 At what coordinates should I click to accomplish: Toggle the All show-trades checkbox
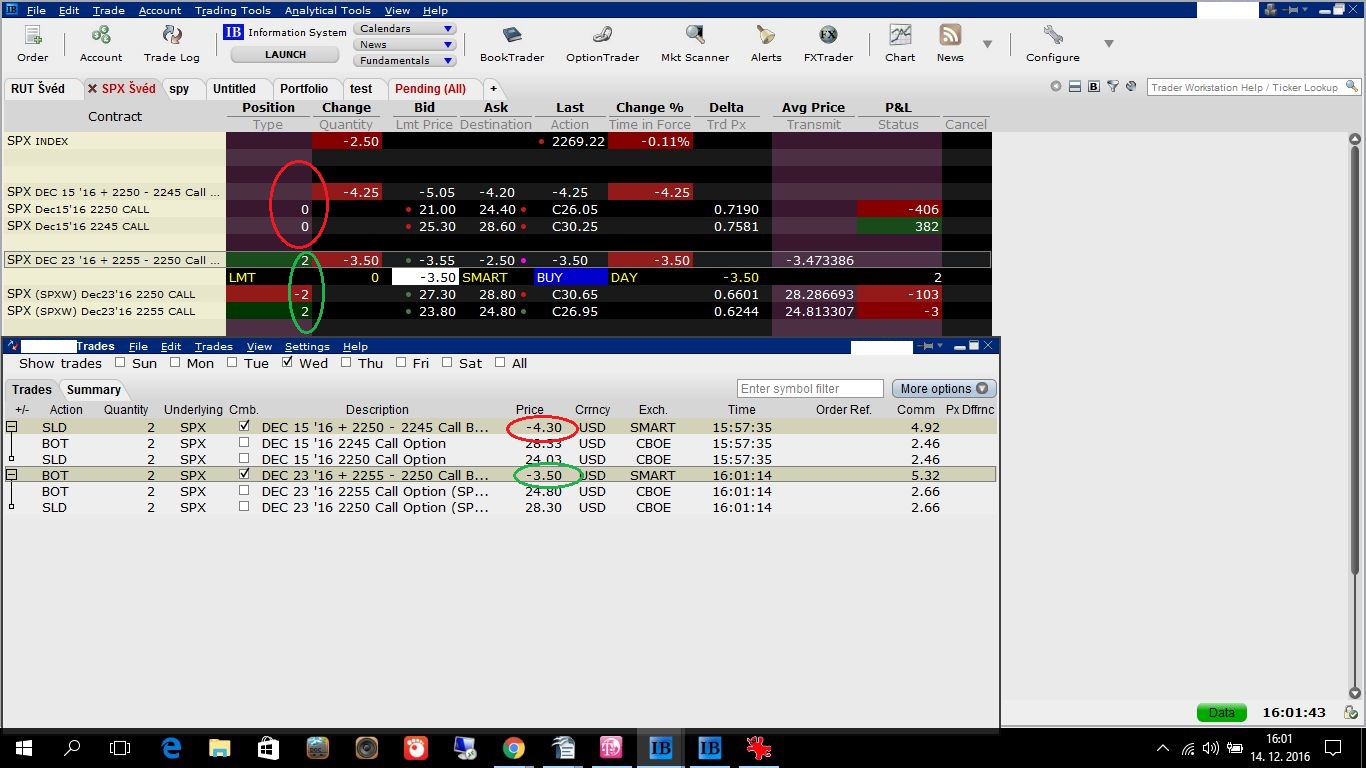point(500,363)
